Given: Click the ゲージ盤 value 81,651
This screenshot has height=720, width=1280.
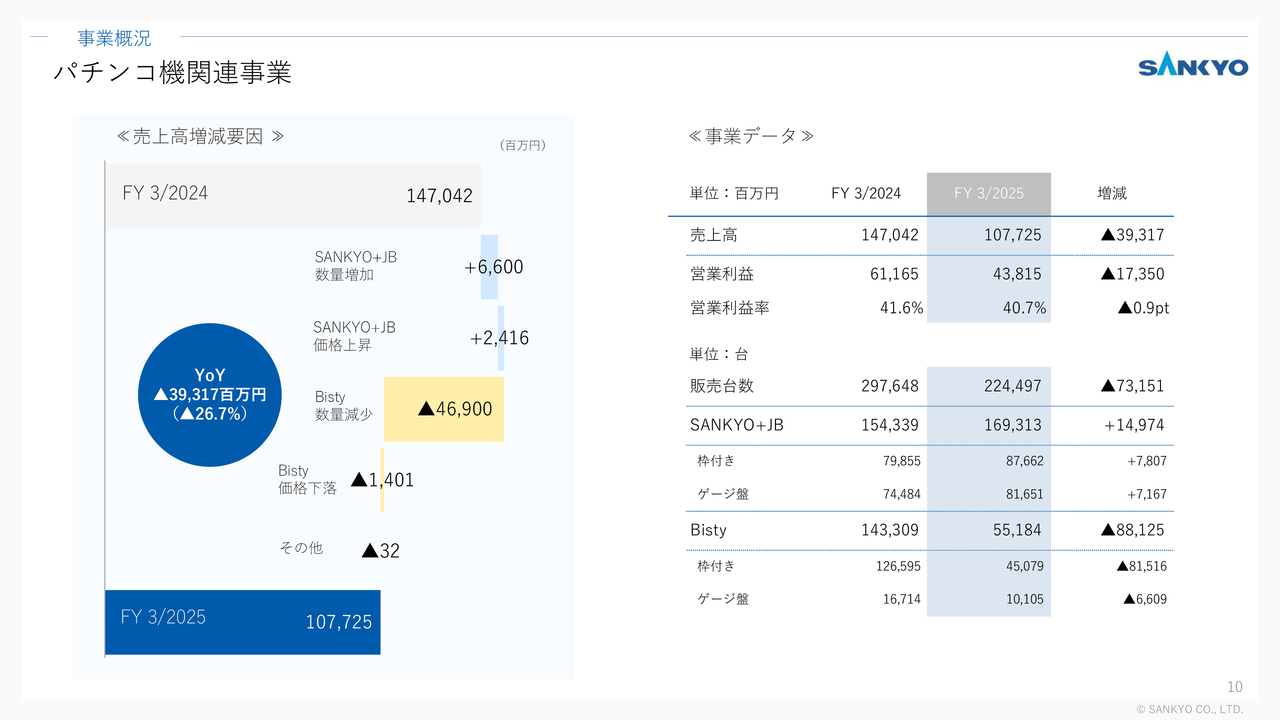Looking at the screenshot, I should (x=1024, y=494).
